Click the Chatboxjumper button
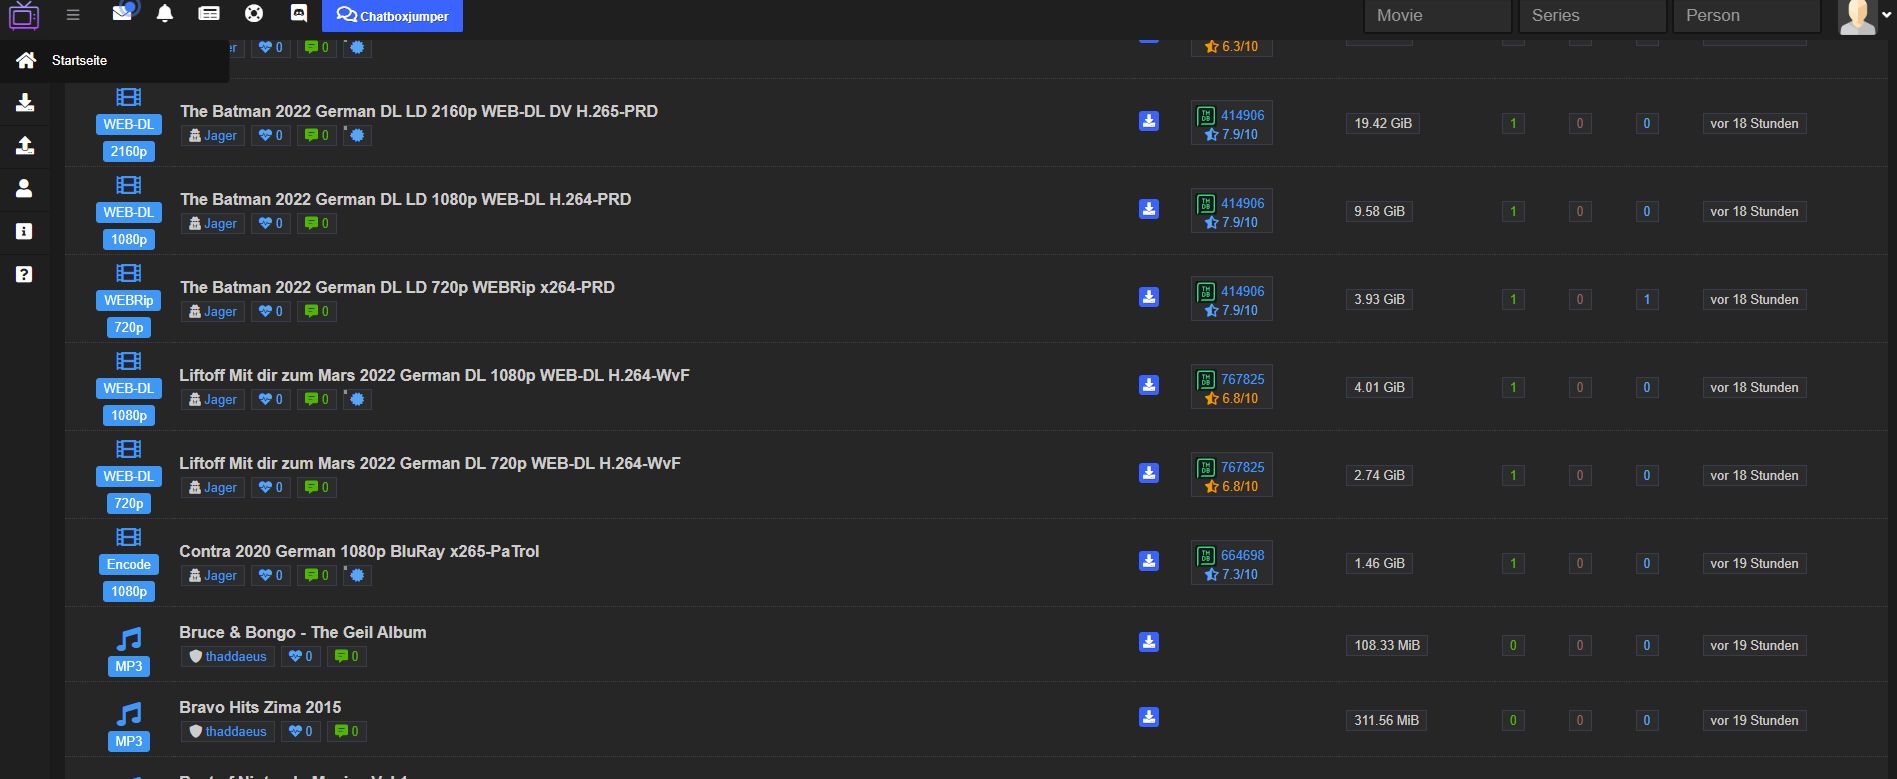 392,16
